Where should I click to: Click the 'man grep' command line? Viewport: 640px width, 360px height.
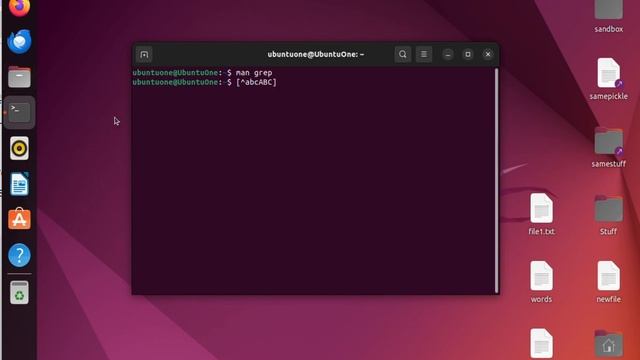254,73
